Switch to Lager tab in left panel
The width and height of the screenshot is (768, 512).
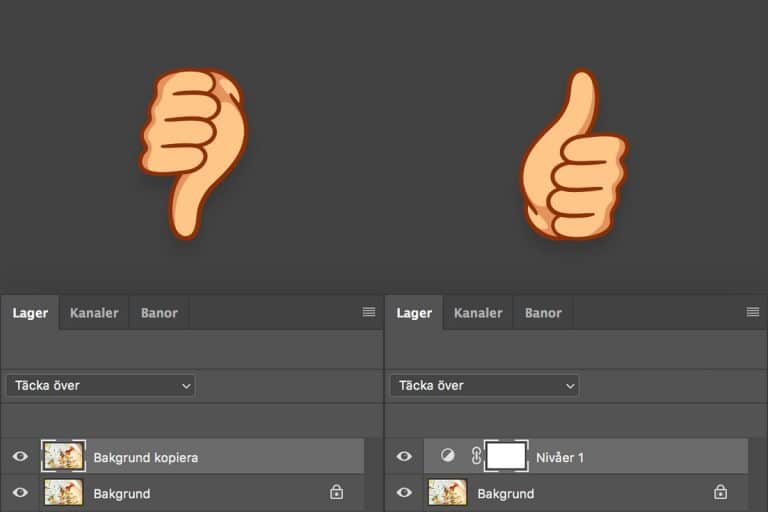[x=30, y=313]
